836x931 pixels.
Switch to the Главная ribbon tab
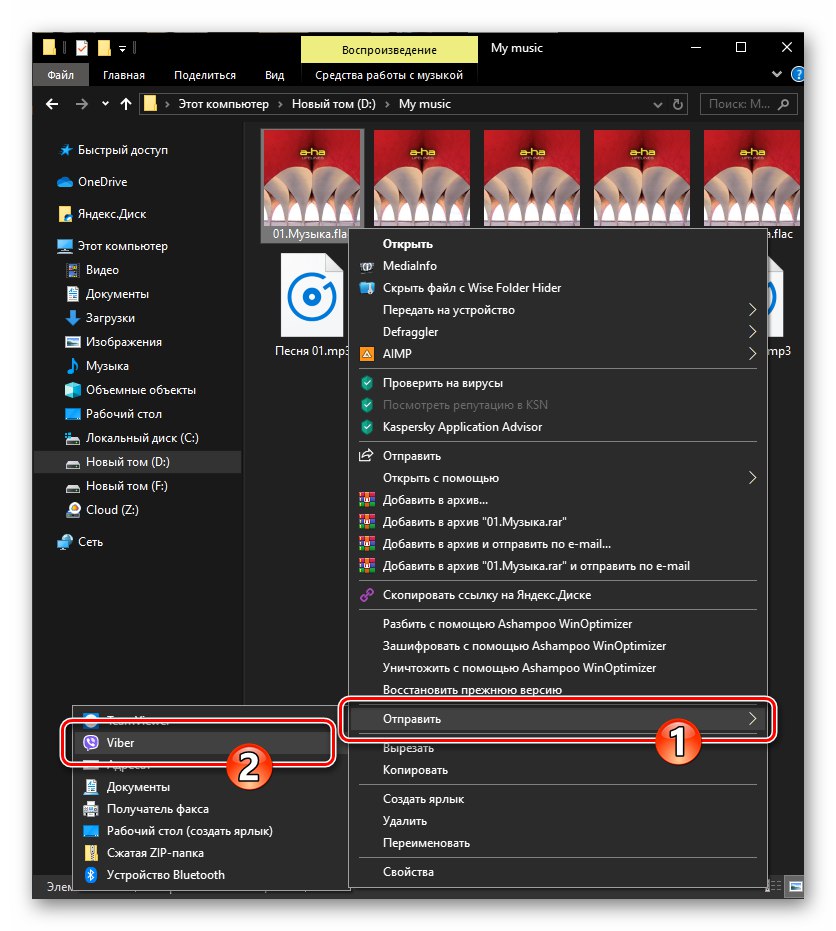coord(124,75)
